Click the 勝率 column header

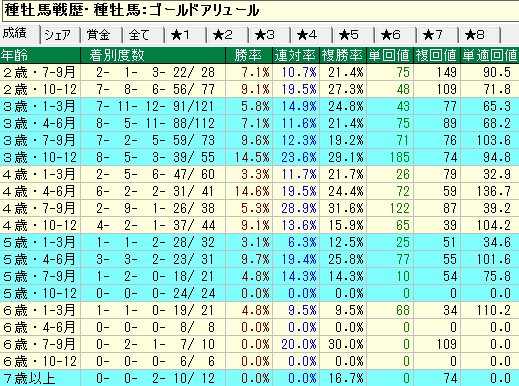coord(249,55)
